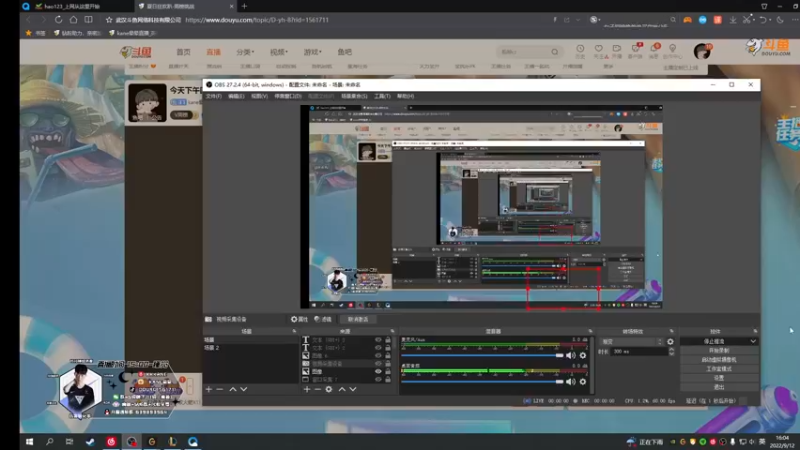The height and width of the screenshot is (450, 800).
Task: Open the transition type dropdown in Scene Transitions
Action: (x=632, y=342)
